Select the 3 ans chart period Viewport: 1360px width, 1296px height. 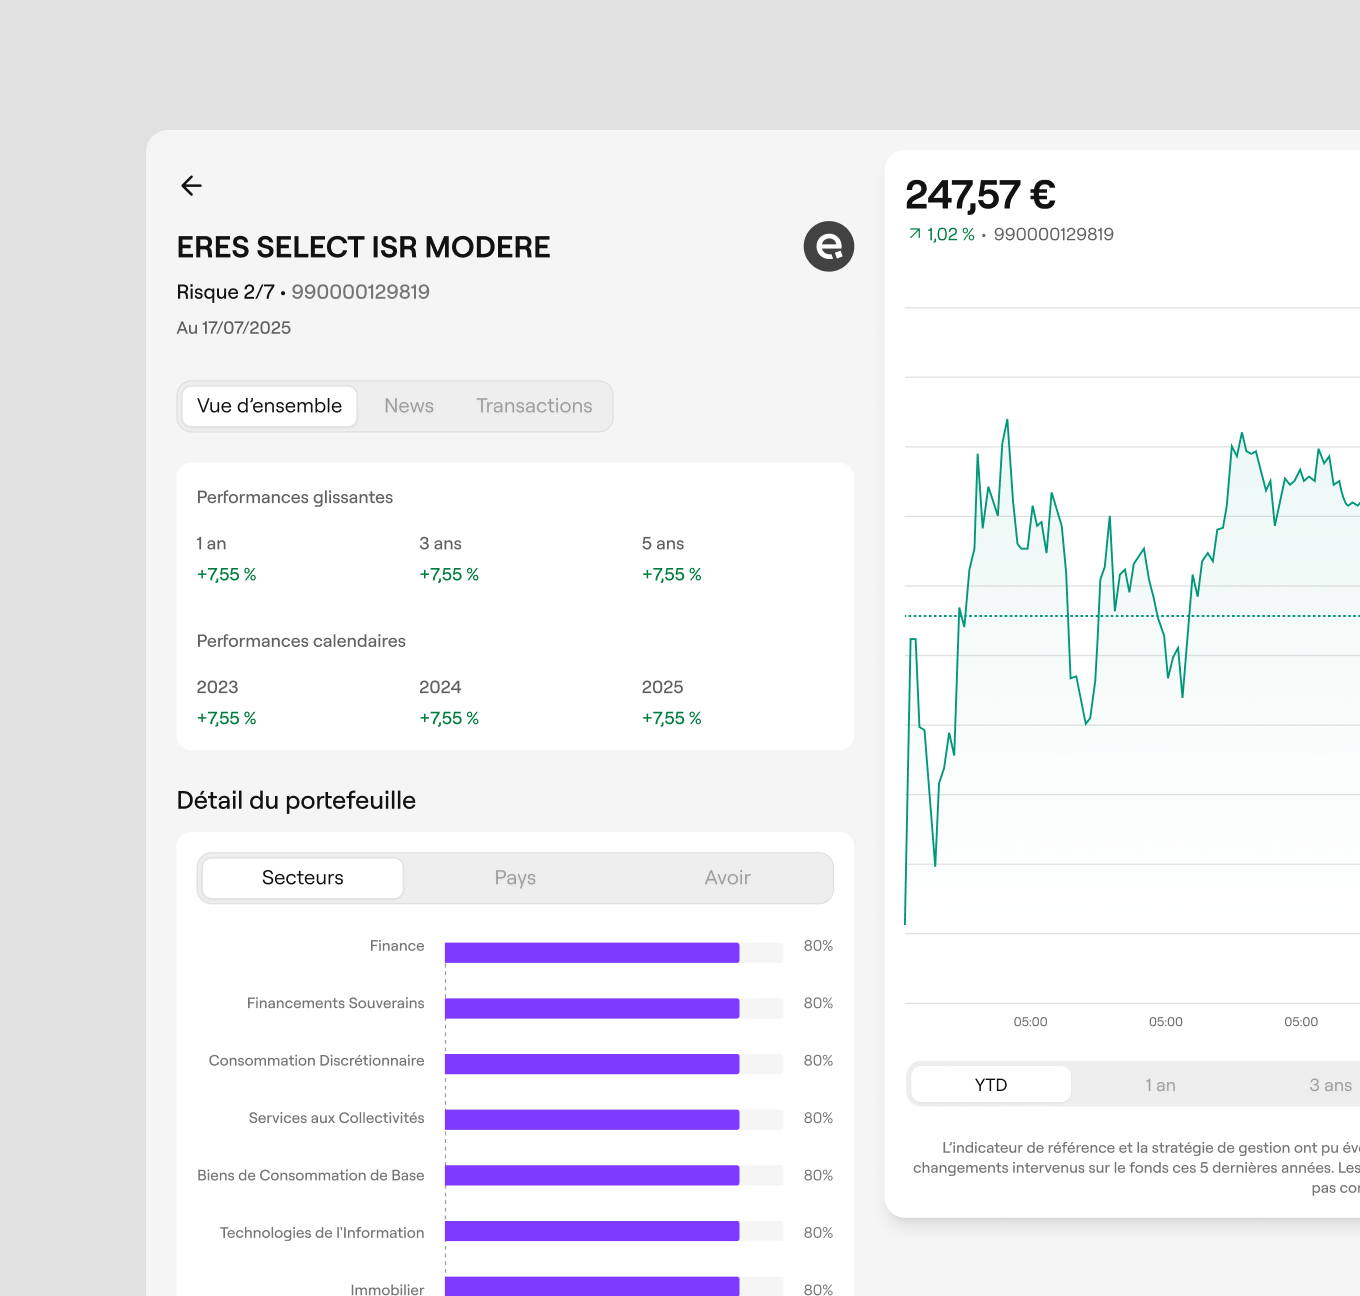pos(1330,1085)
